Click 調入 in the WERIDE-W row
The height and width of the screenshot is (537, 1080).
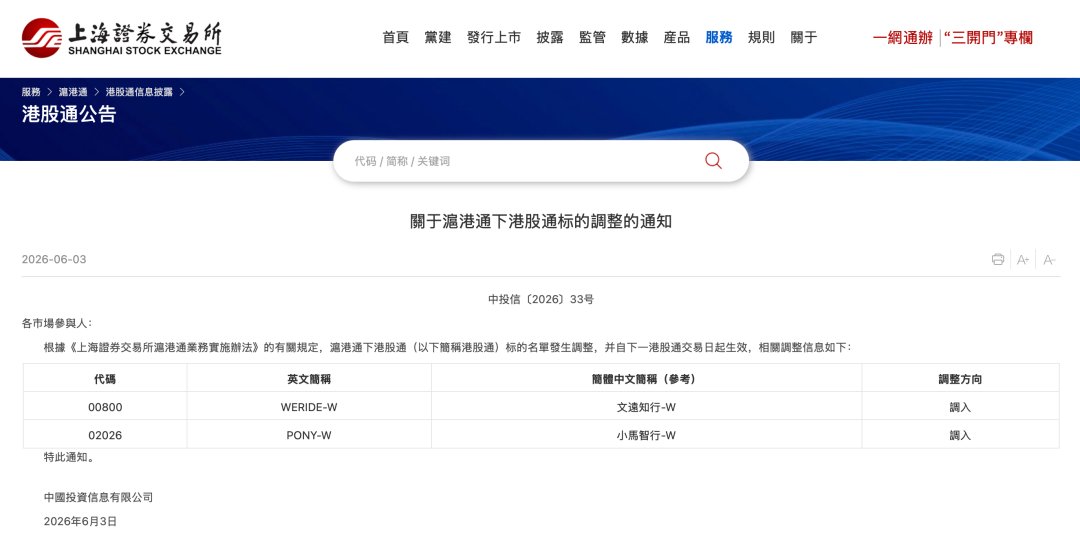960,407
